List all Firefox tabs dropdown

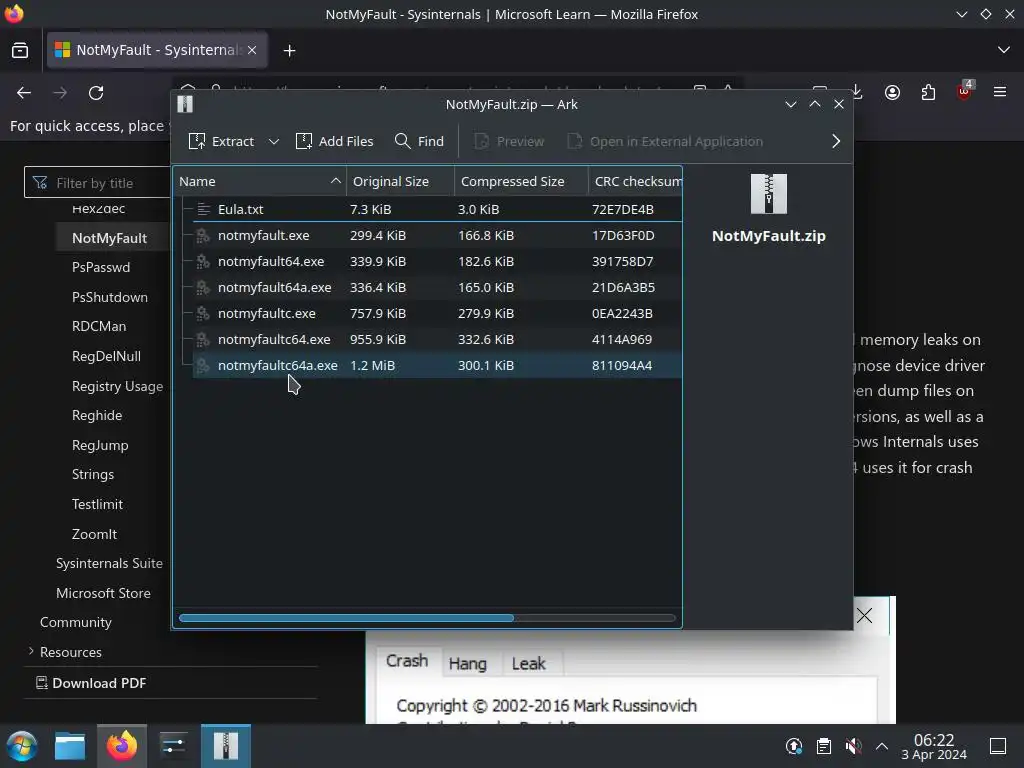(x=1004, y=50)
